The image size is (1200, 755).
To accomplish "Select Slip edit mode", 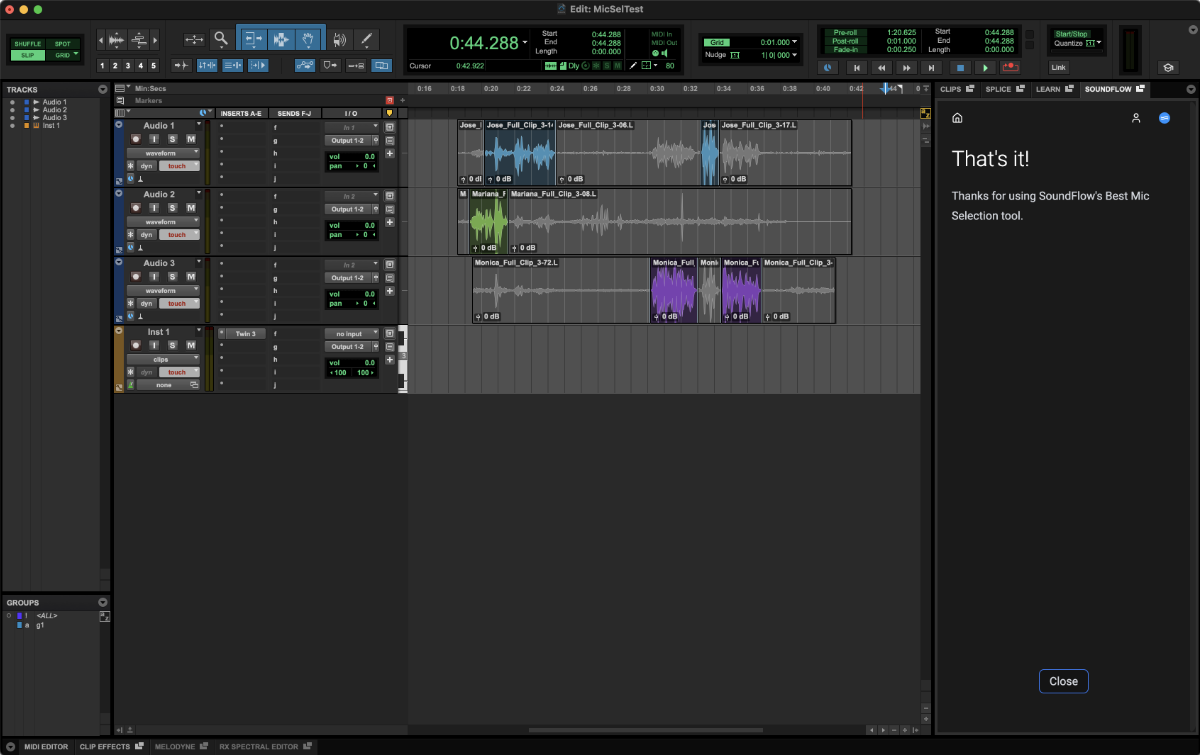I will 28,55.
